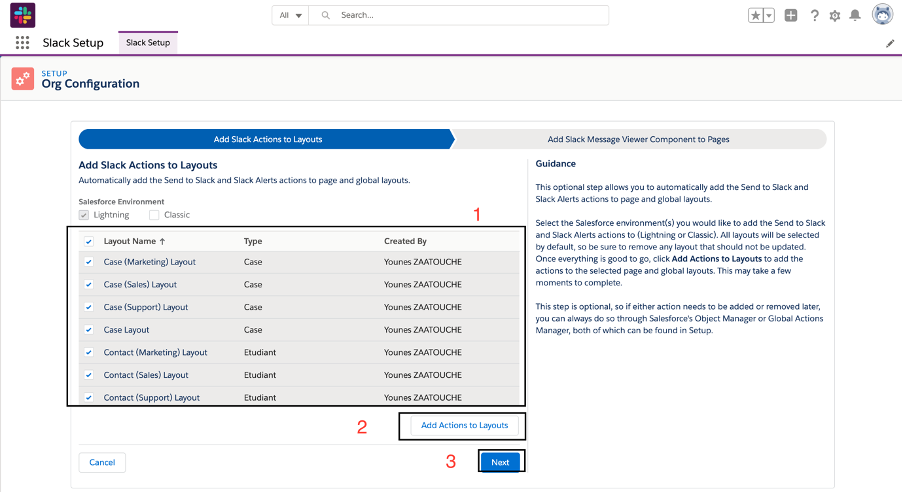
Task: Select the Add Slack Actions to Layouts step
Action: pos(267,139)
